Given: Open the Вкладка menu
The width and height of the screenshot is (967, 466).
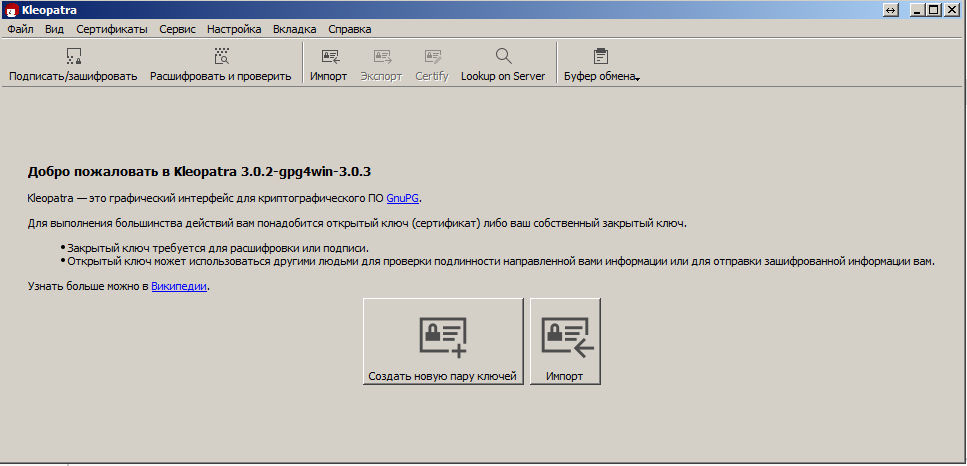Looking at the screenshot, I should [295, 29].
